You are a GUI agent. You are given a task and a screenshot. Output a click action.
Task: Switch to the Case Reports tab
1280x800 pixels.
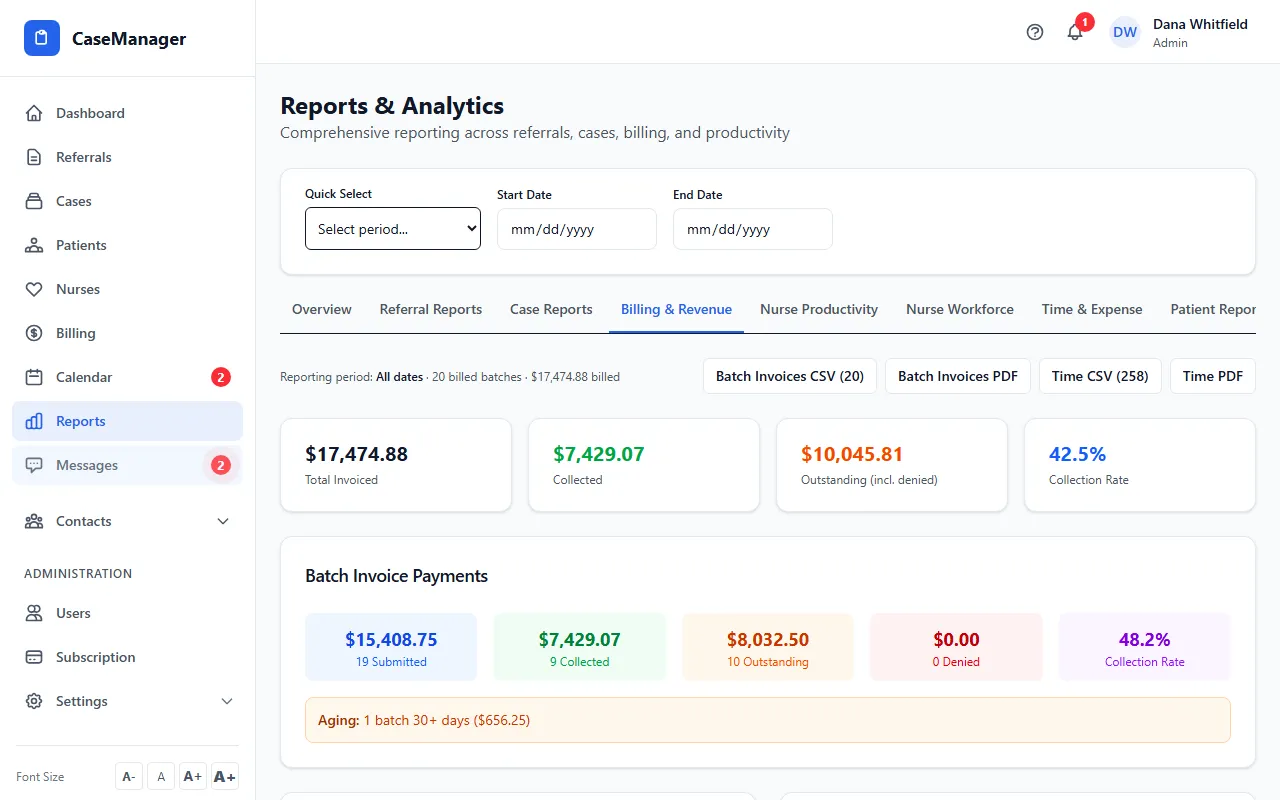click(x=551, y=310)
